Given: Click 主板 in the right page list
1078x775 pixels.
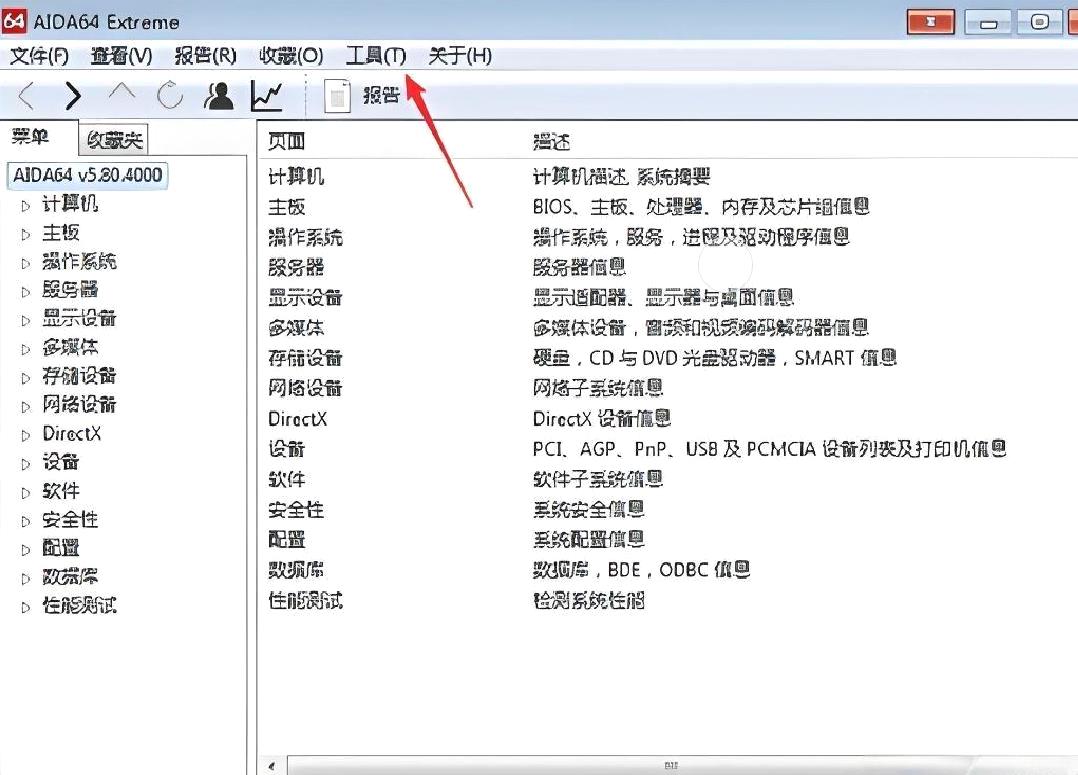Looking at the screenshot, I should tap(287, 207).
